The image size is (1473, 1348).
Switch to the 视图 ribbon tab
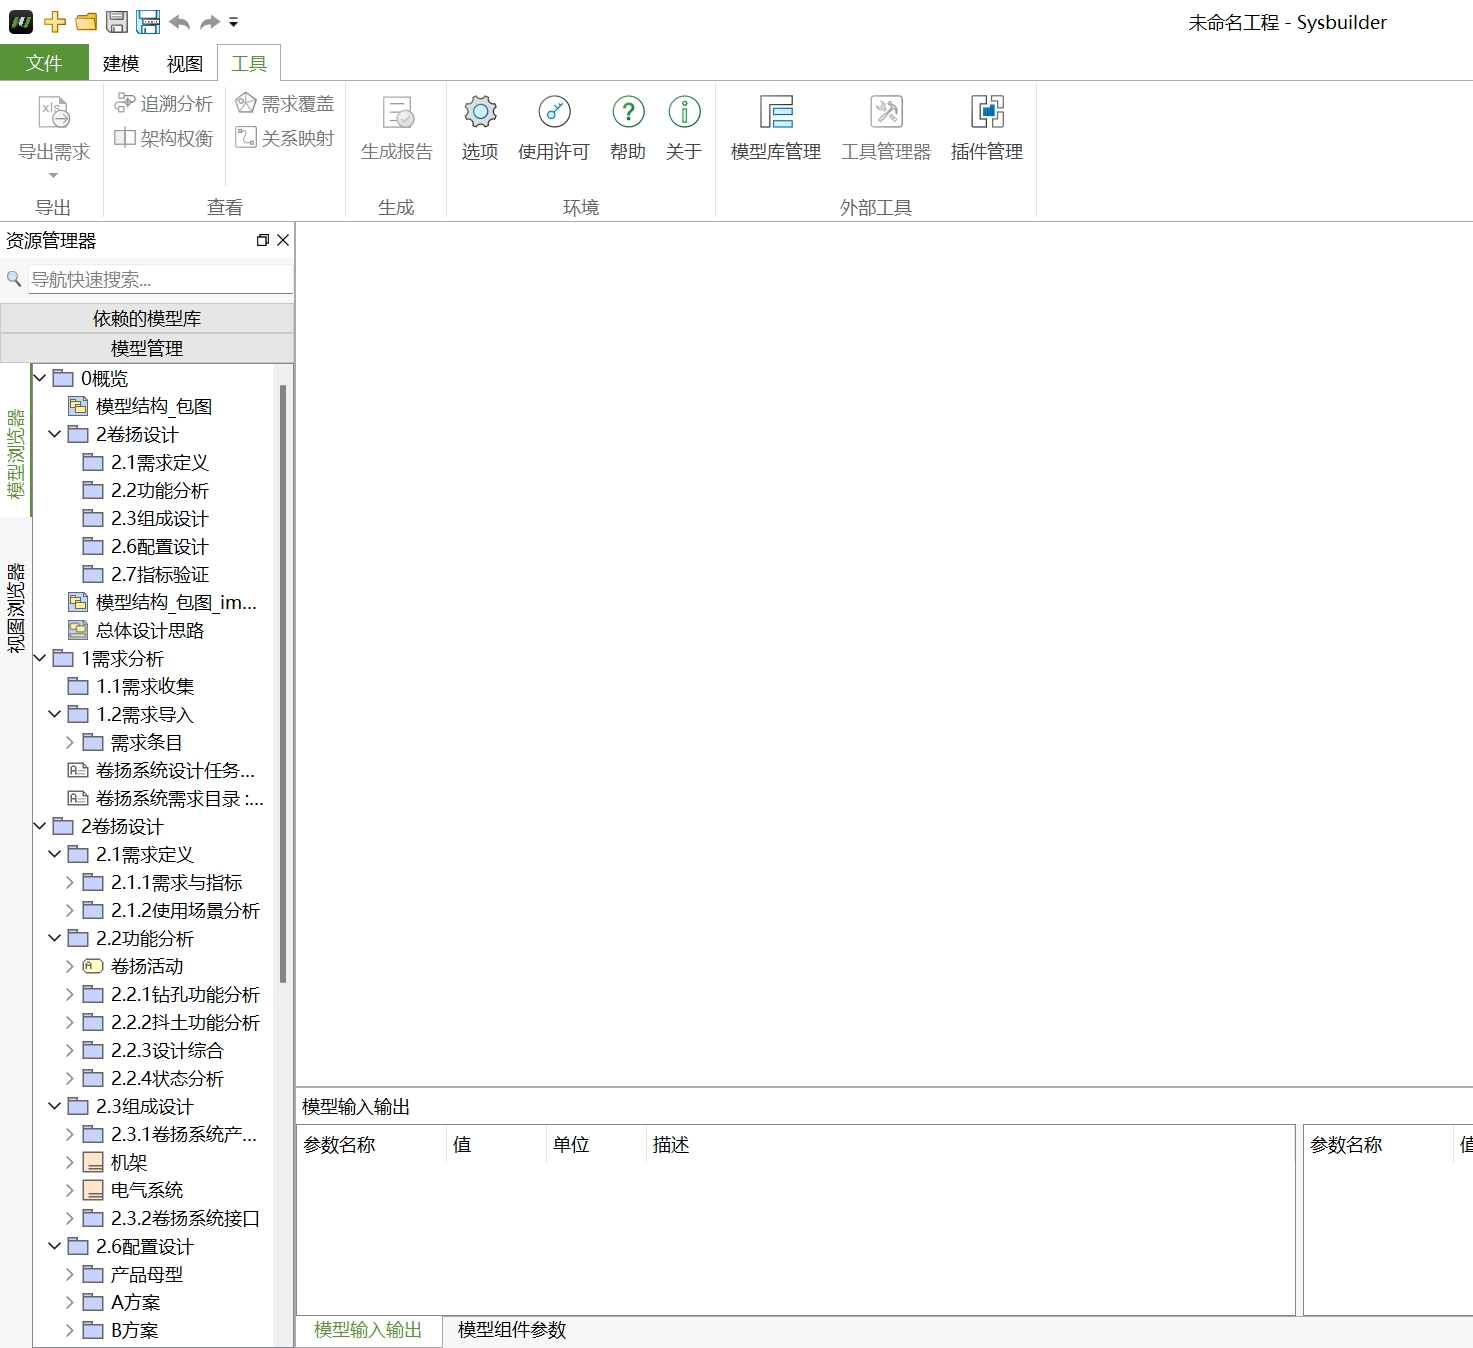coord(185,63)
